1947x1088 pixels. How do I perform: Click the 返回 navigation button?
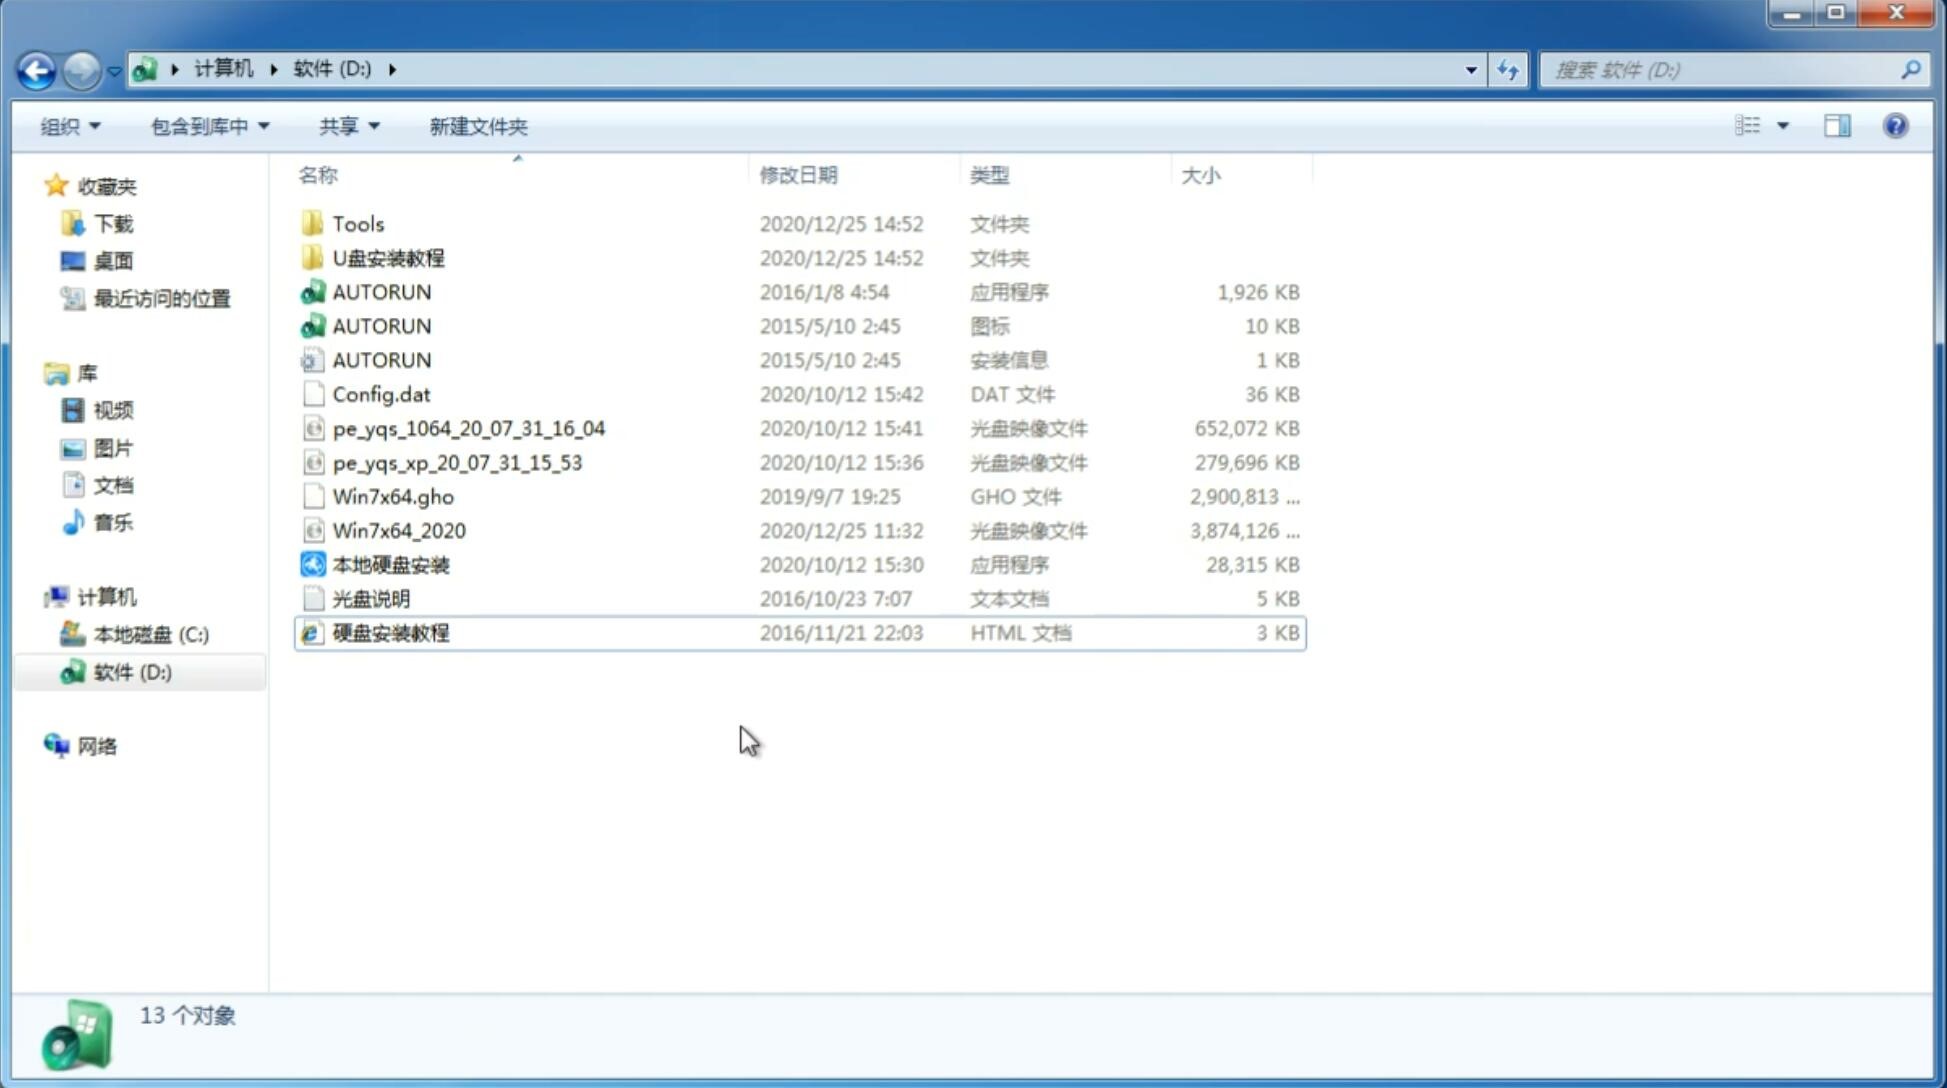pos(36,68)
